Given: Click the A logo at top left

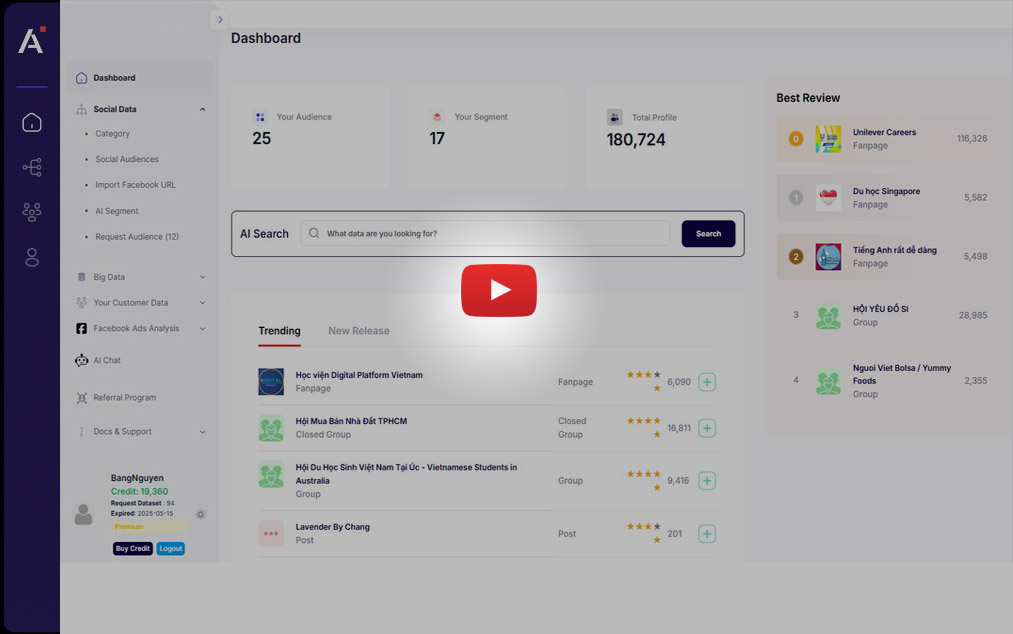Looking at the screenshot, I should [31, 41].
